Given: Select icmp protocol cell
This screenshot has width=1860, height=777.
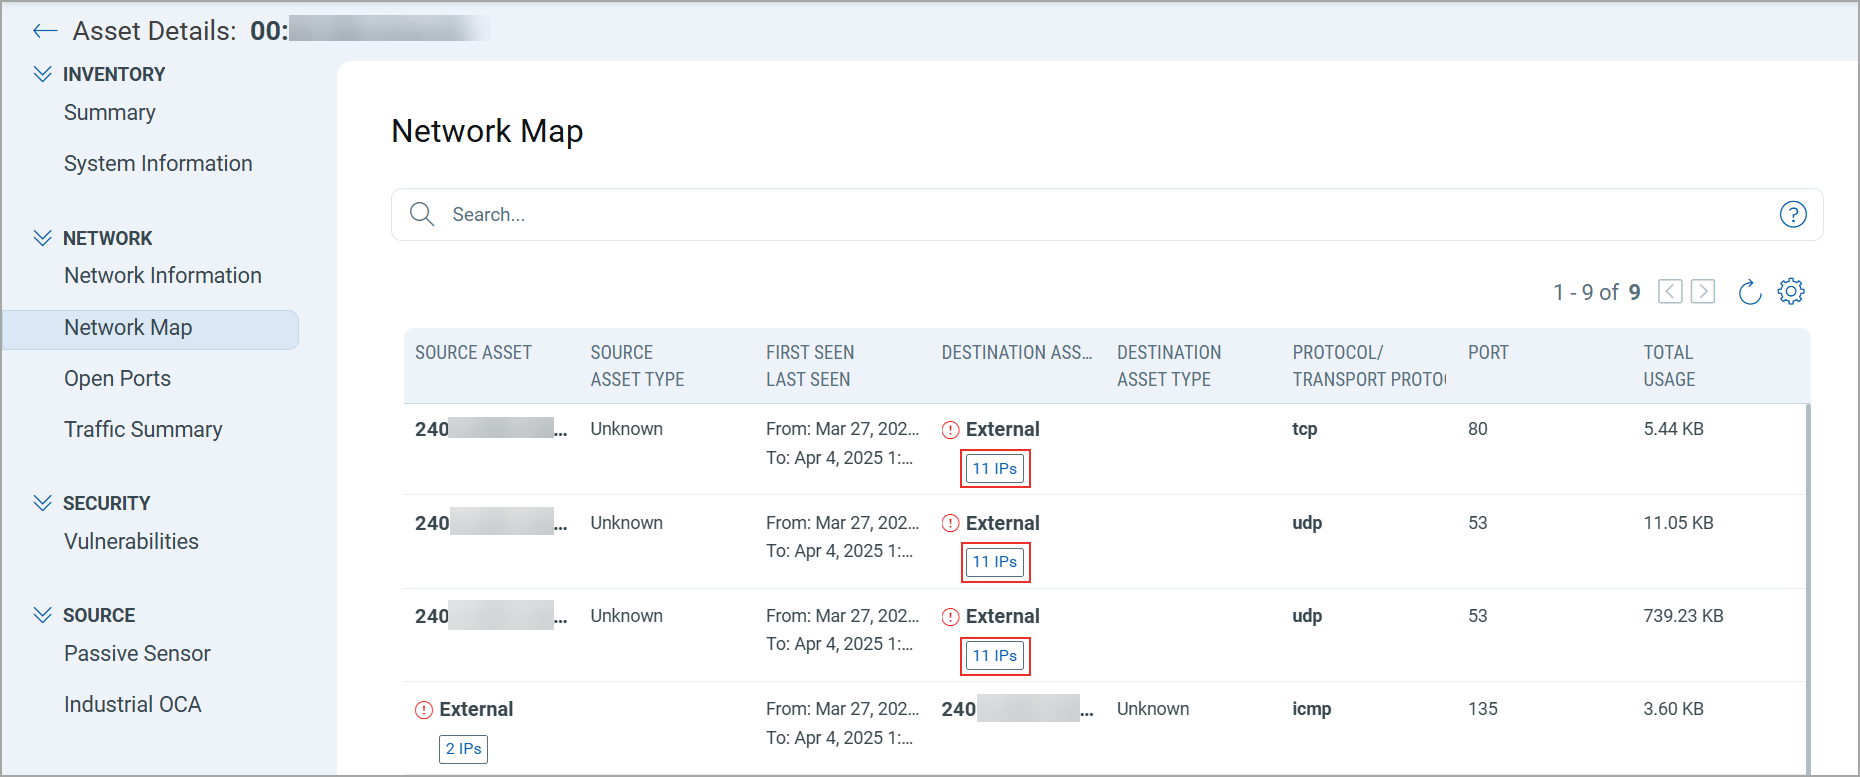Looking at the screenshot, I should (1311, 709).
